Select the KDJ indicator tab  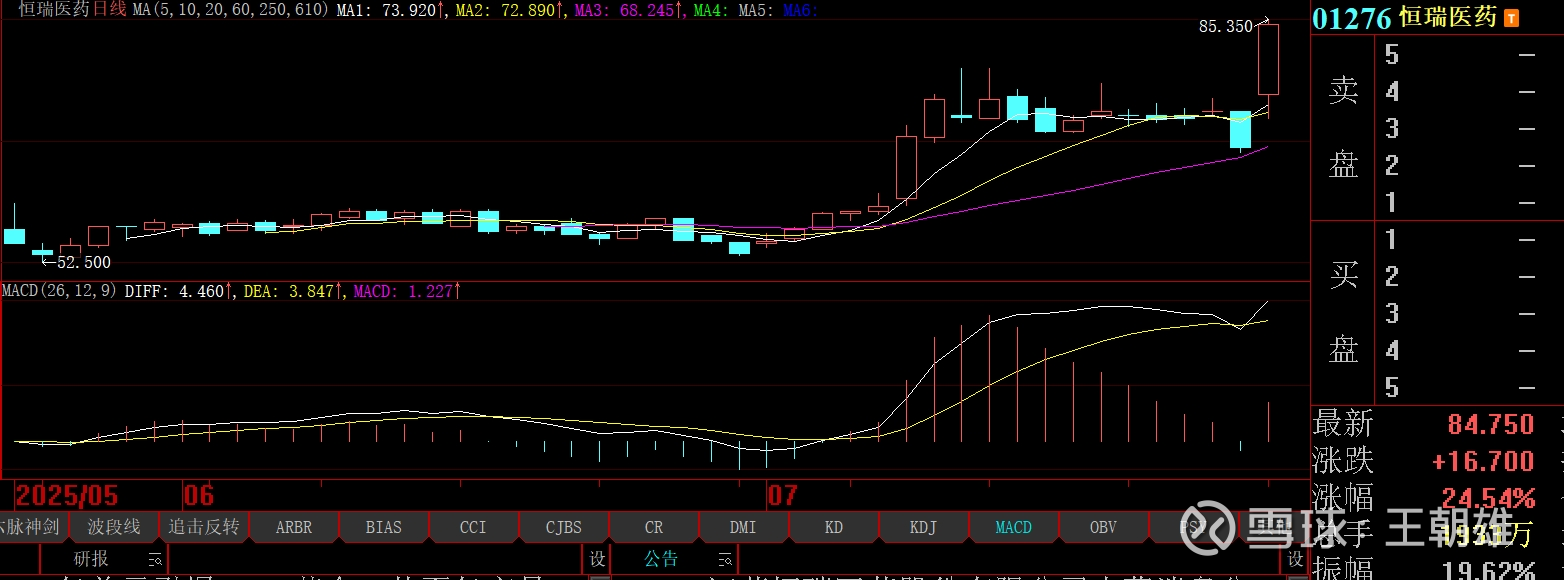pyautogui.click(x=924, y=527)
